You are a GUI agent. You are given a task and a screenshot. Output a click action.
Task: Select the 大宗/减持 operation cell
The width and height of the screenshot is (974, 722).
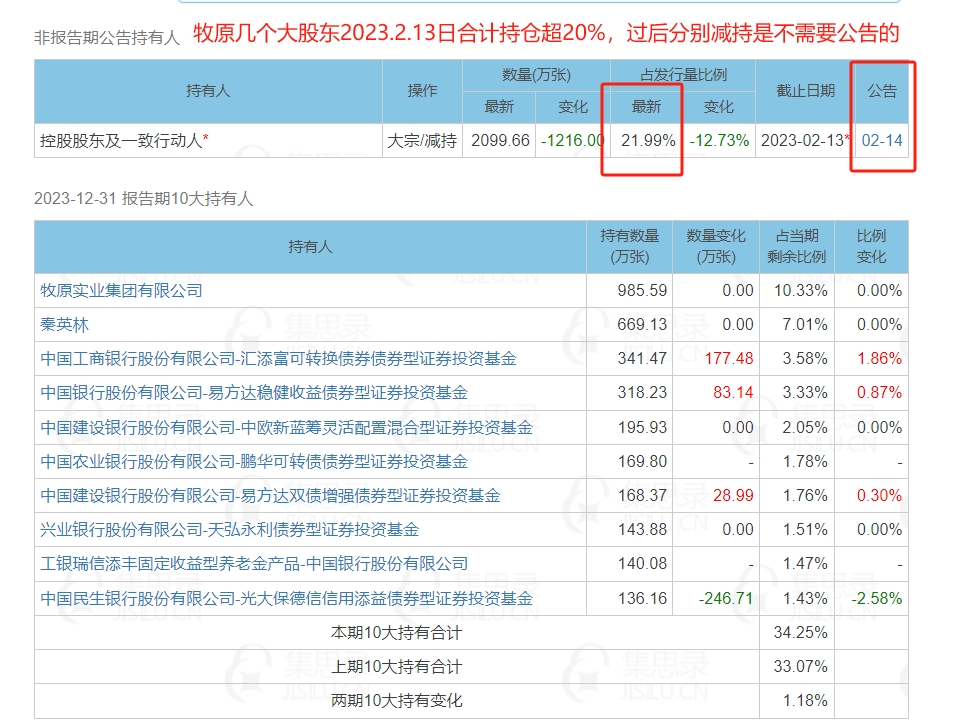pos(422,140)
